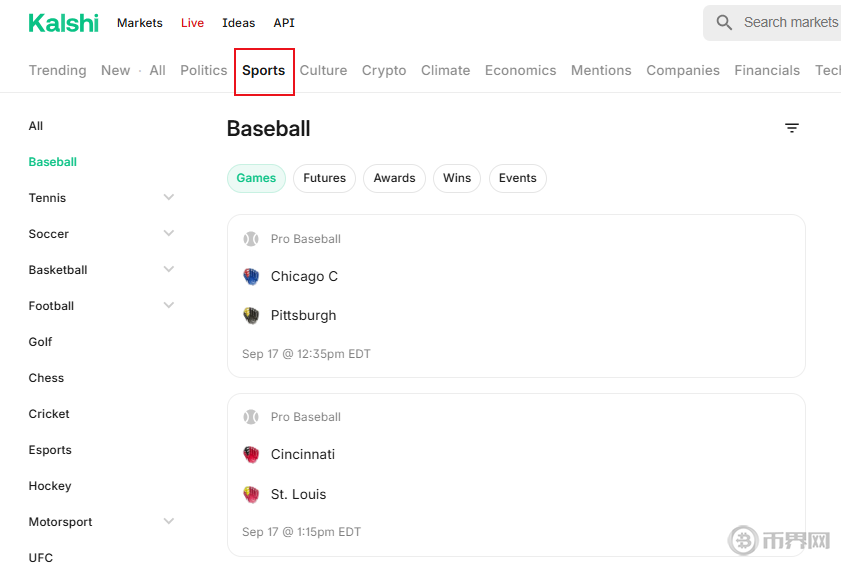841x568 pixels.
Task: Switch to the Mentions tab
Action: pos(601,70)
